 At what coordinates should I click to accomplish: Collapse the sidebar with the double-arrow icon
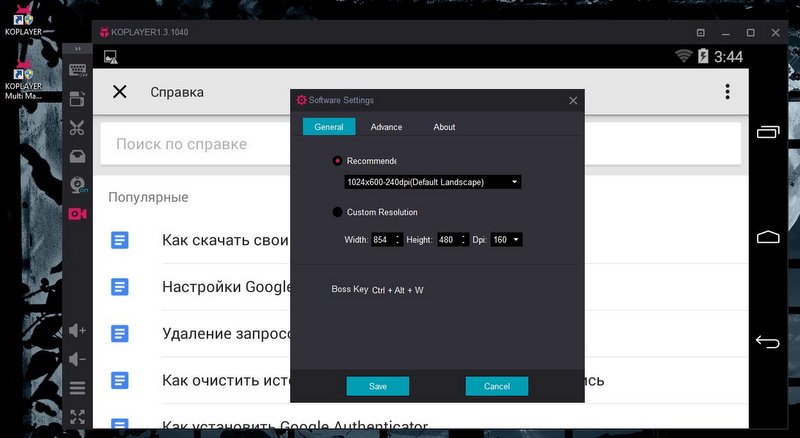pyautogui.click(x=78, y=48)
